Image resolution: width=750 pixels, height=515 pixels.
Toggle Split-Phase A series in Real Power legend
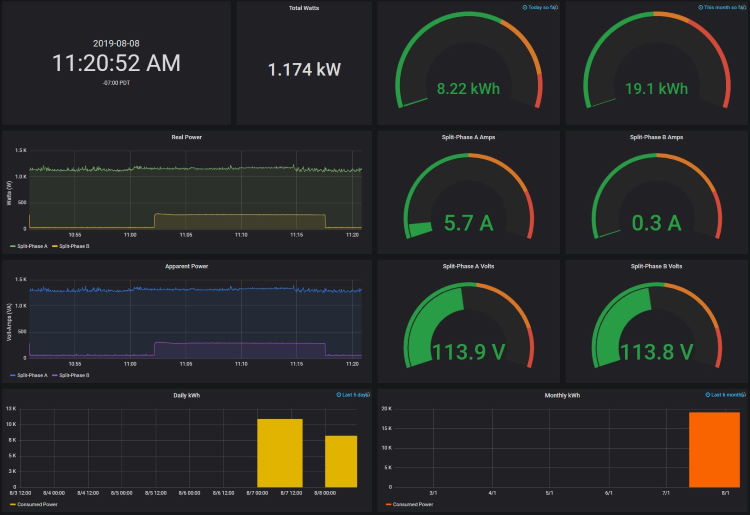32,246
